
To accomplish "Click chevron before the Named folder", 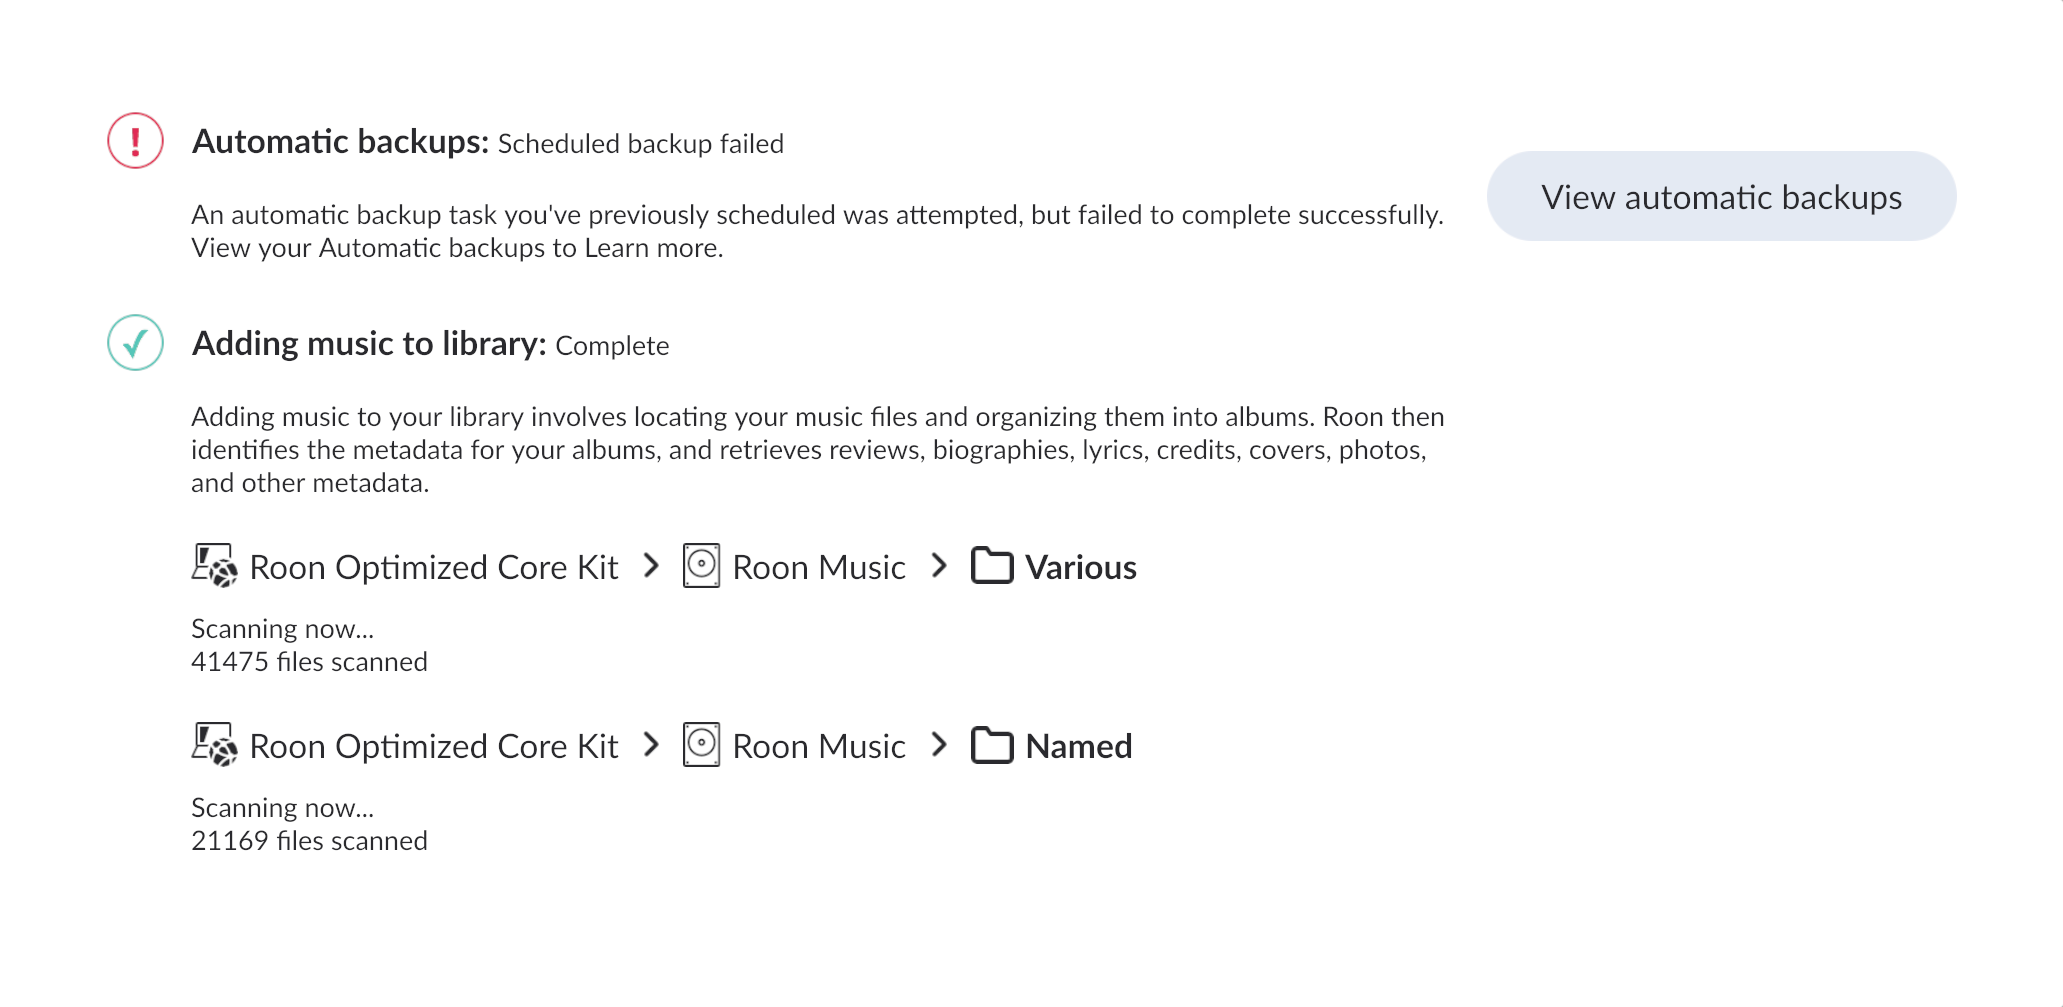I will [x=938, y=745].
